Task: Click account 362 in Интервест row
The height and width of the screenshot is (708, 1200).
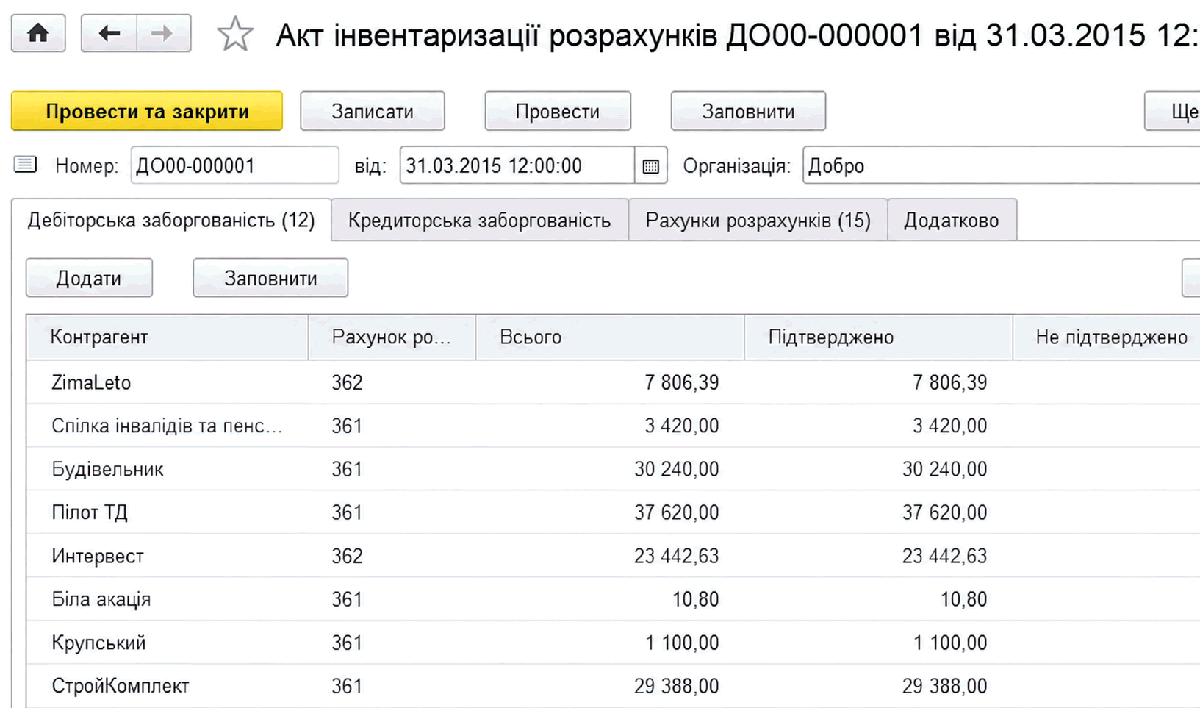Action: (347, 556)
